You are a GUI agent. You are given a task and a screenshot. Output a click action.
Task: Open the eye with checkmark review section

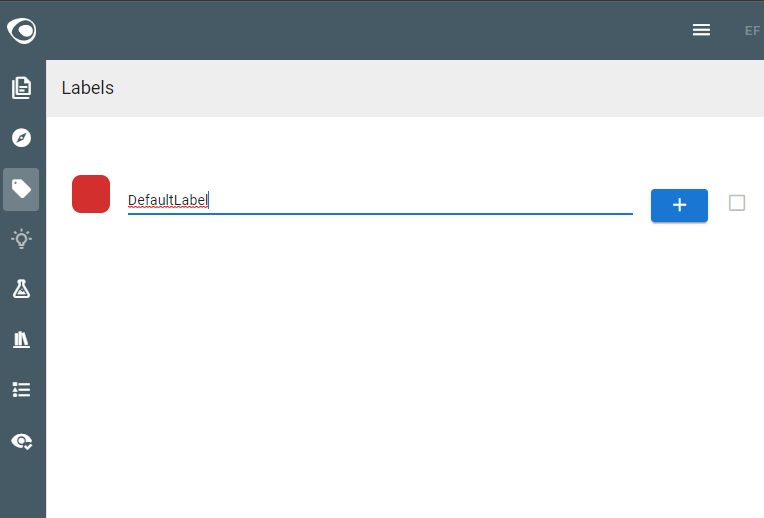coord(21,441)
